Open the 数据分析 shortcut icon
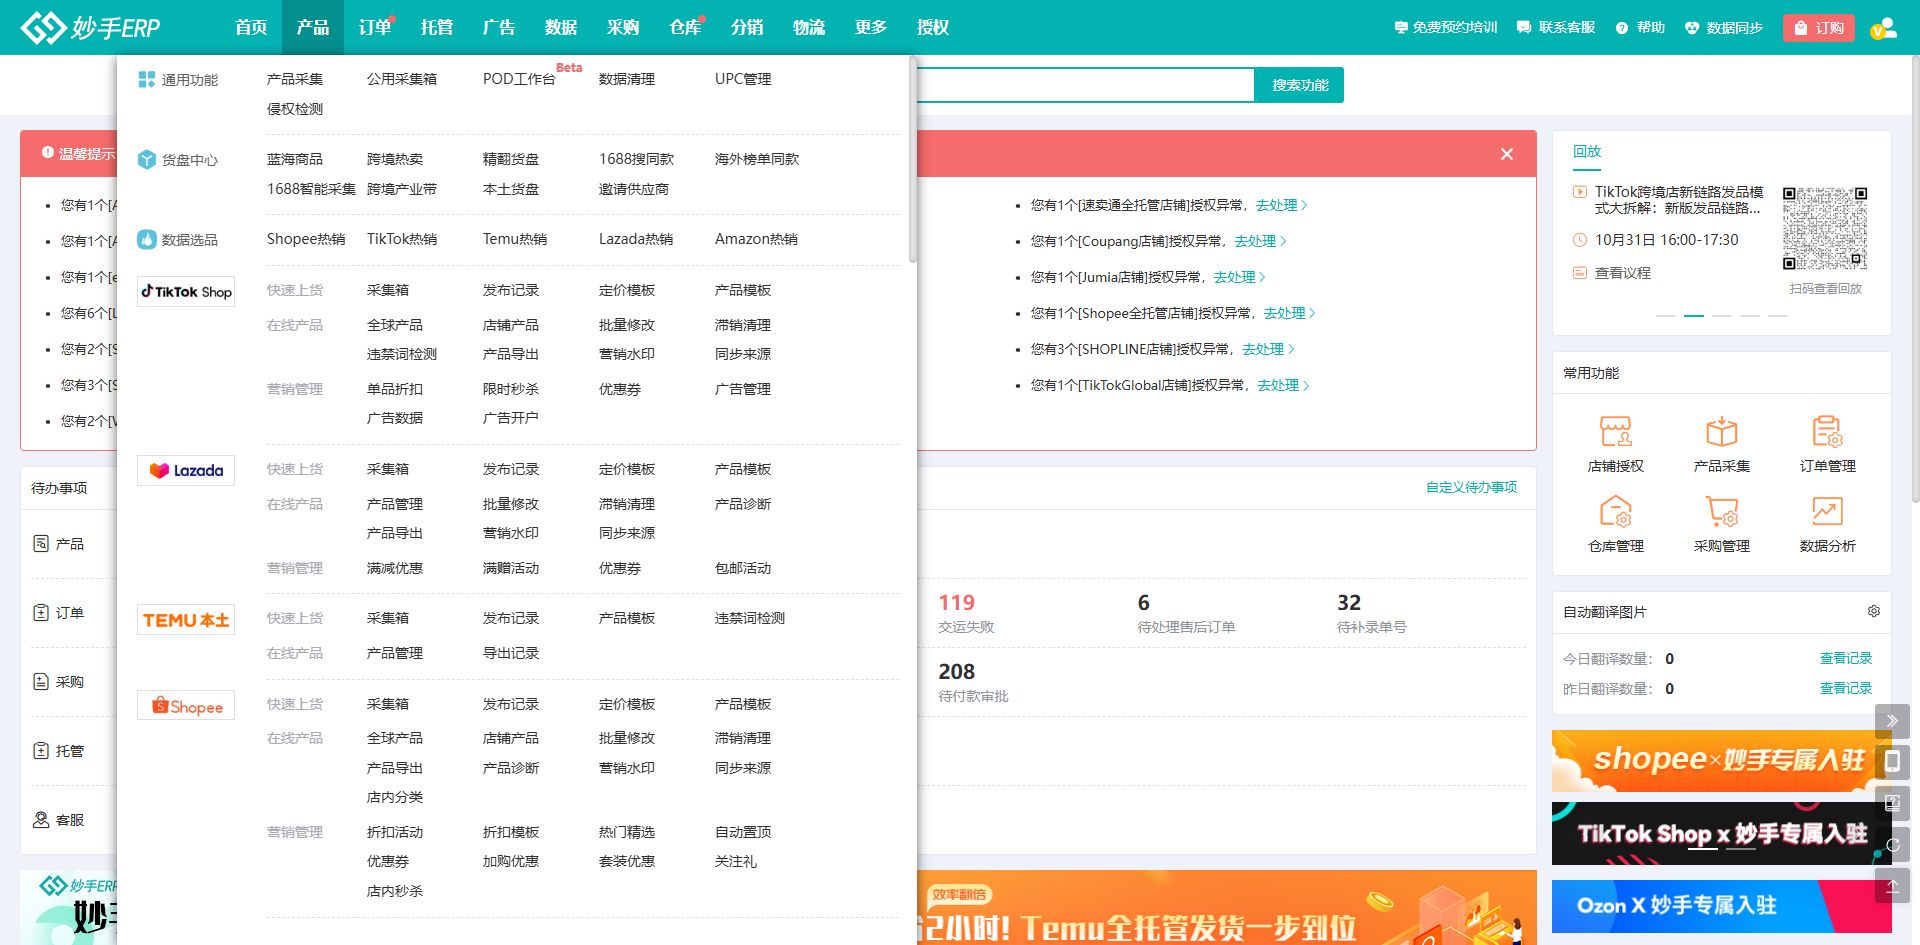This screenshot has height=945, width=1920. tap(1827, 512)
